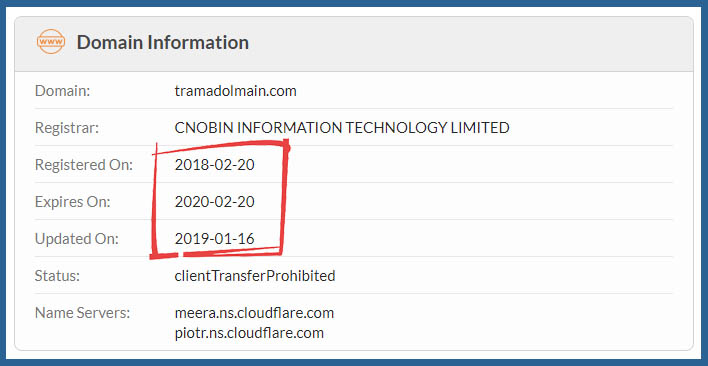Image resolution: width=708 pixels, height=366 pixels.
Task: Click the piotr.ns.cloudflare.com name server
Action: 249,333
